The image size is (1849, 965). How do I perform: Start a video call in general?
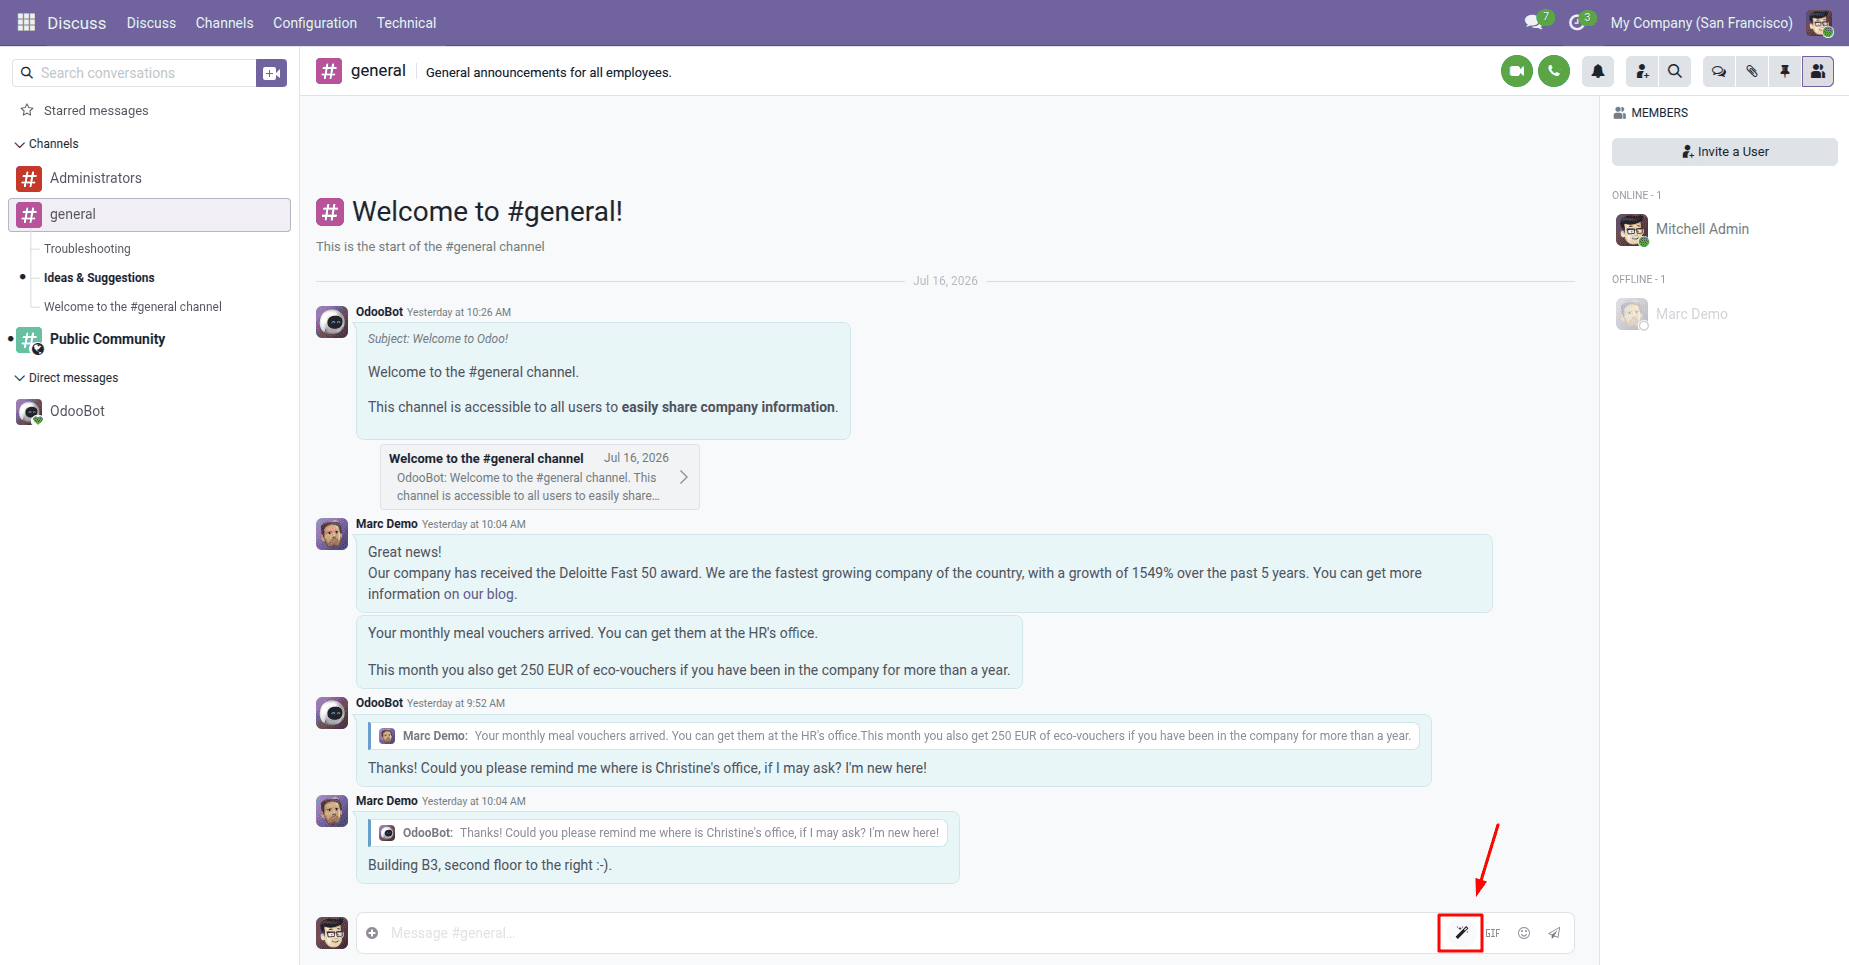click(x=1516, y=71)
